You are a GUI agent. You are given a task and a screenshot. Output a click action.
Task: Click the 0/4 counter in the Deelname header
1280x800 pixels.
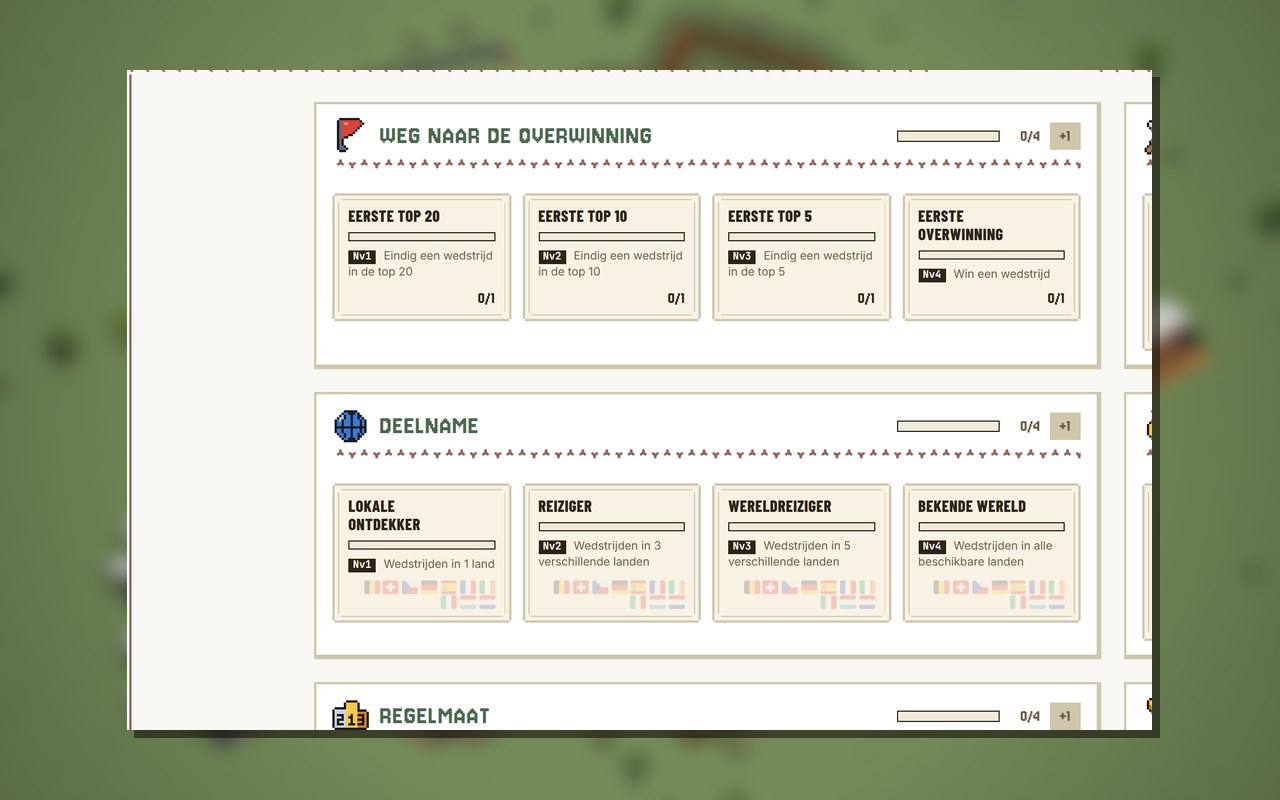click(1030, 426)
